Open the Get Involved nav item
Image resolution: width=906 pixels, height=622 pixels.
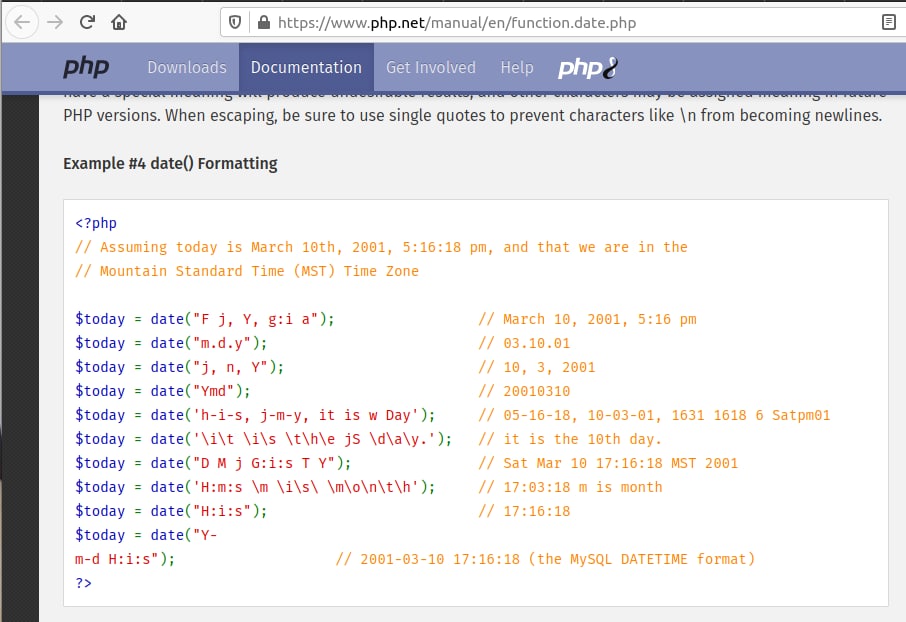(431, 68)
